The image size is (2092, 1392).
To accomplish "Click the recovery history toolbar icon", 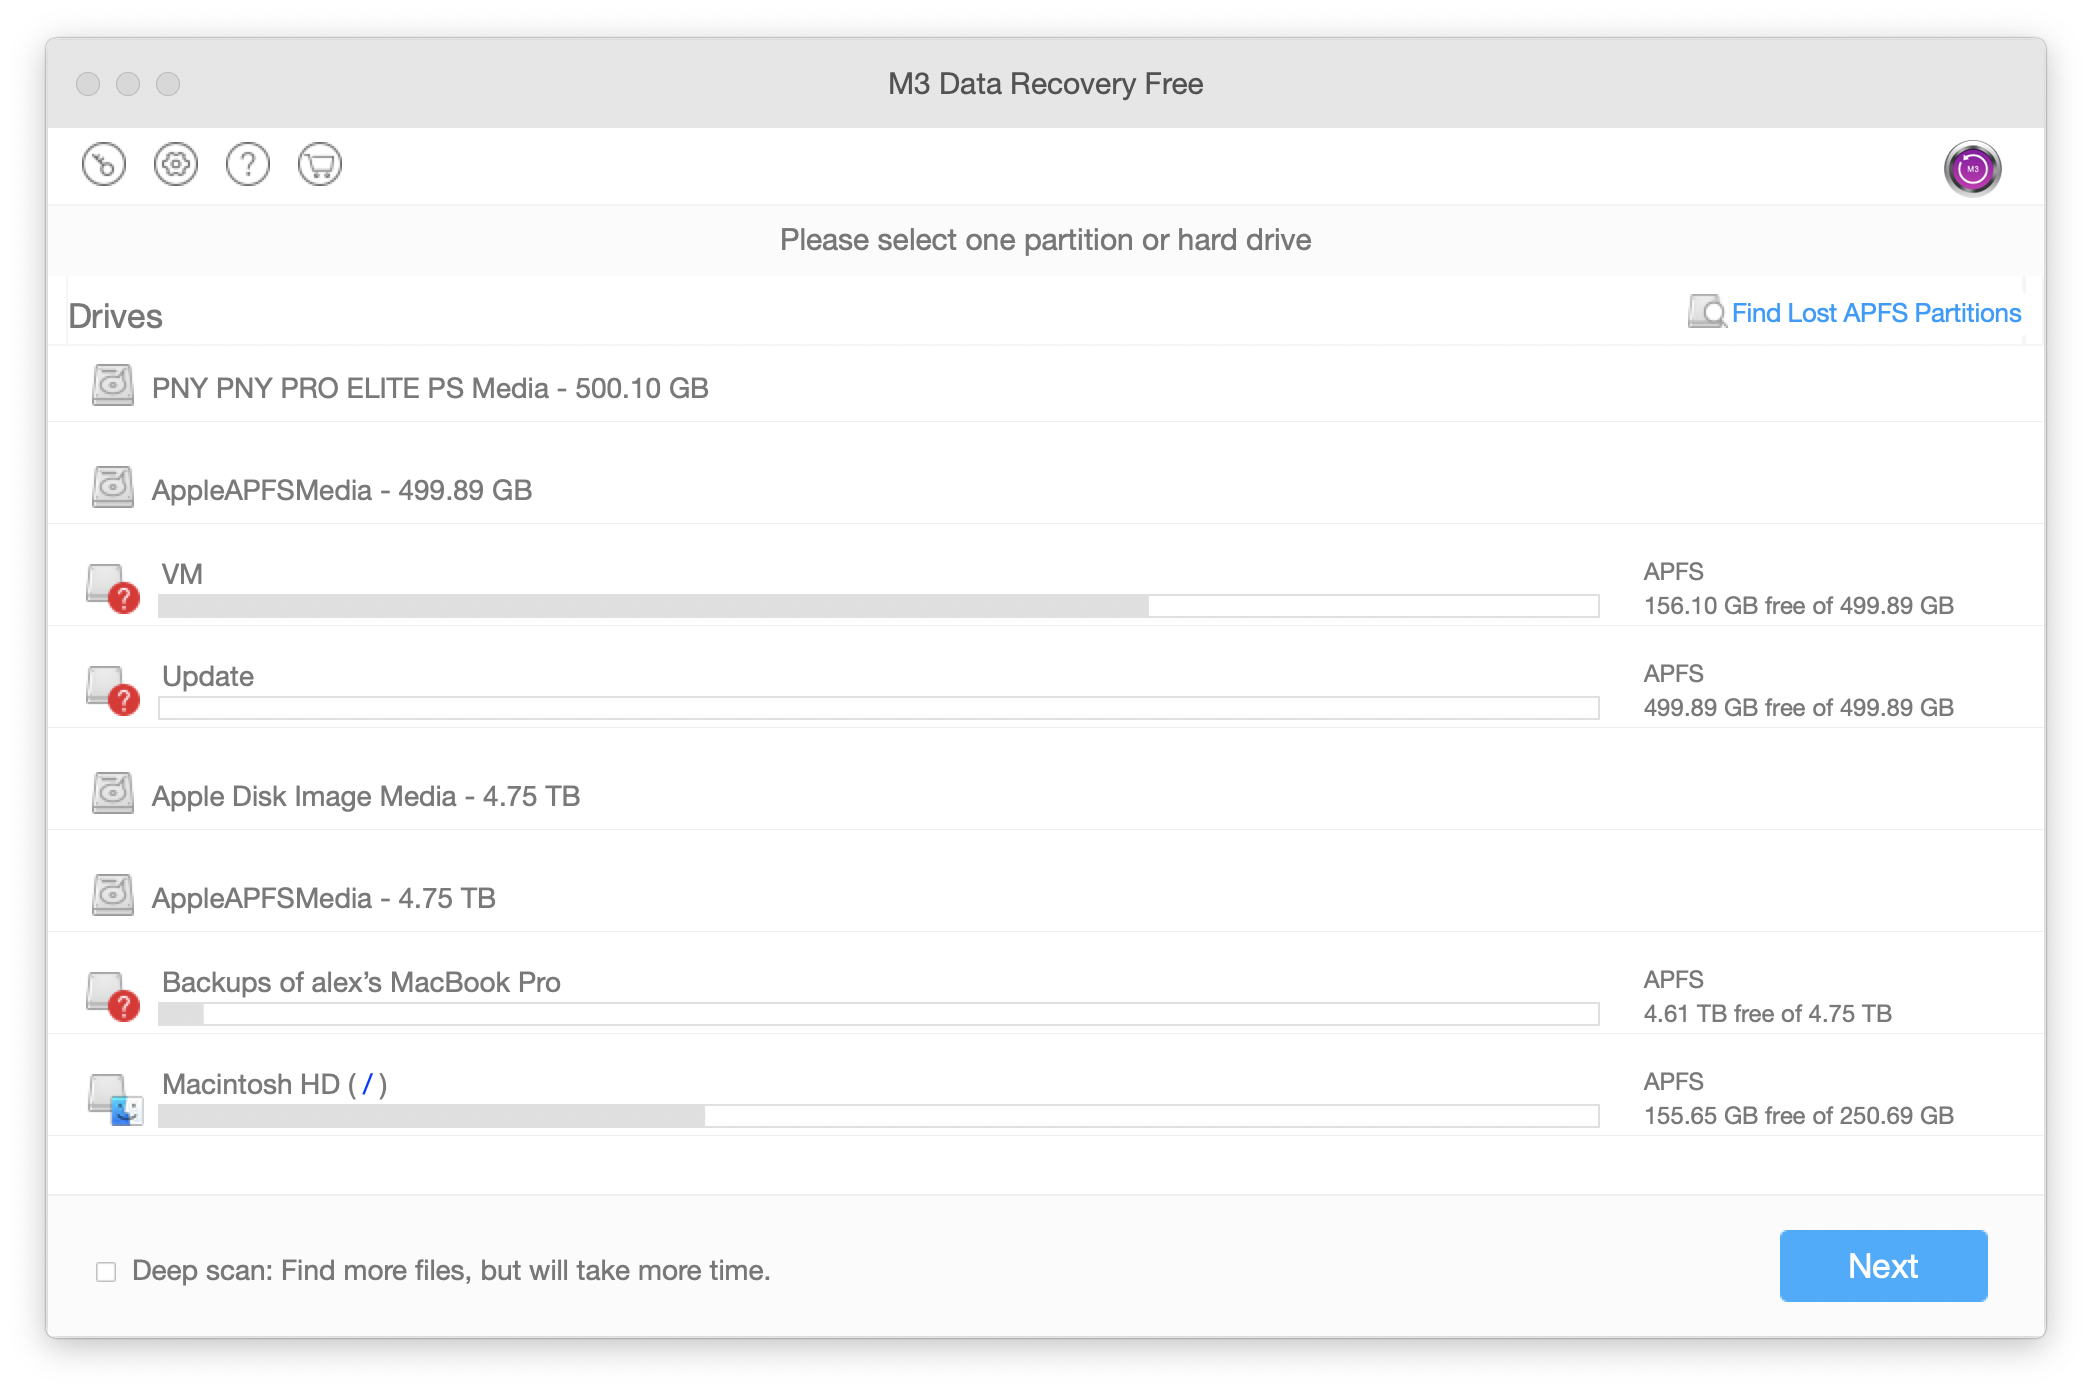I will point(104,165).
